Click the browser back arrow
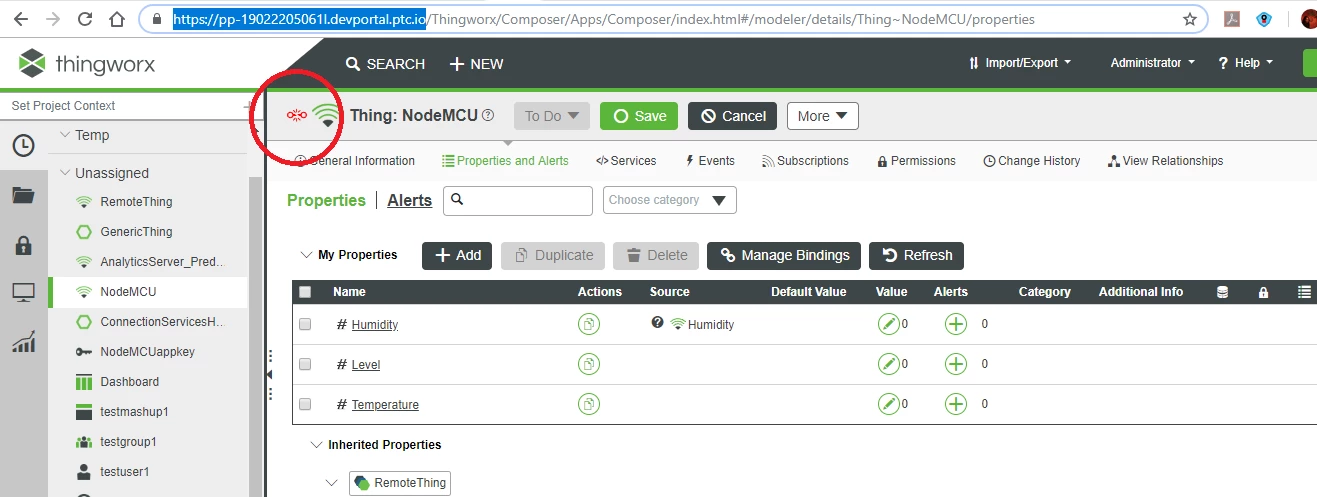 coord(22,19)
